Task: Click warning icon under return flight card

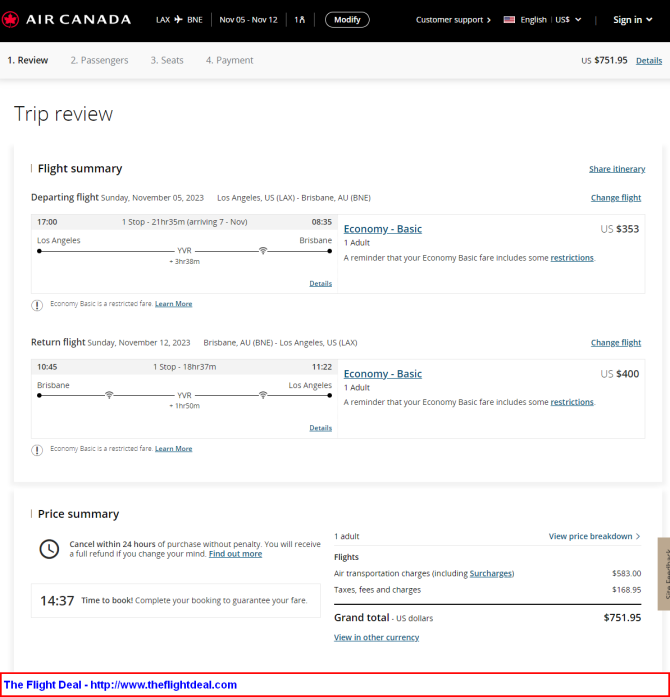Action: [x=37, y=450]
